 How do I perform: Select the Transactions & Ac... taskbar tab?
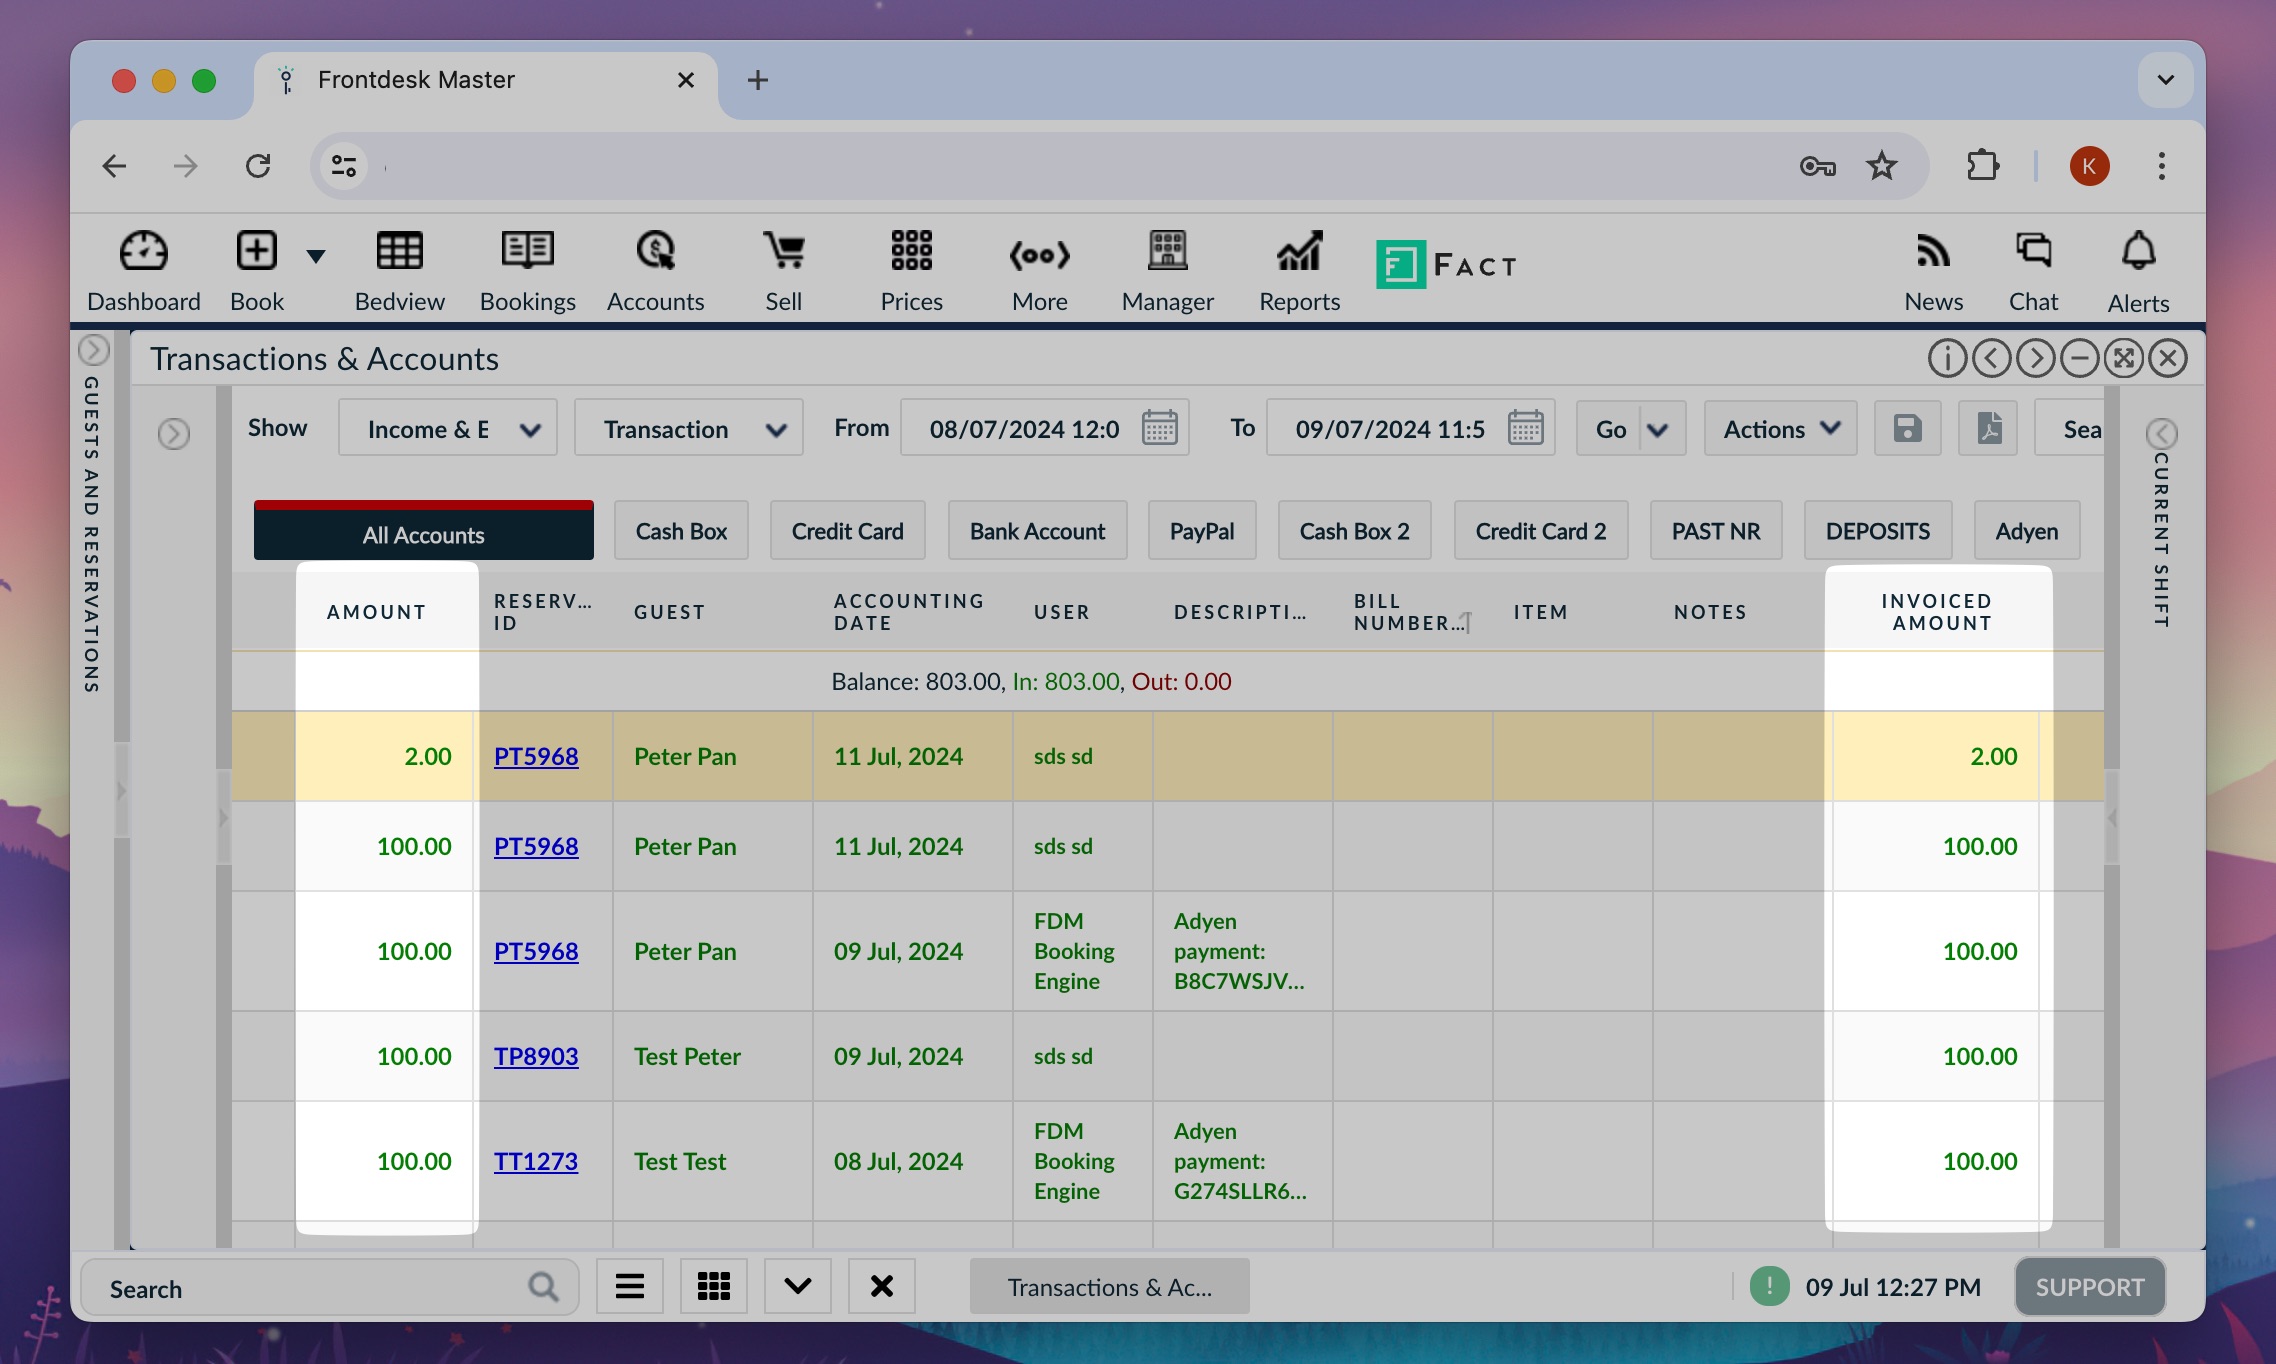1109,1287
